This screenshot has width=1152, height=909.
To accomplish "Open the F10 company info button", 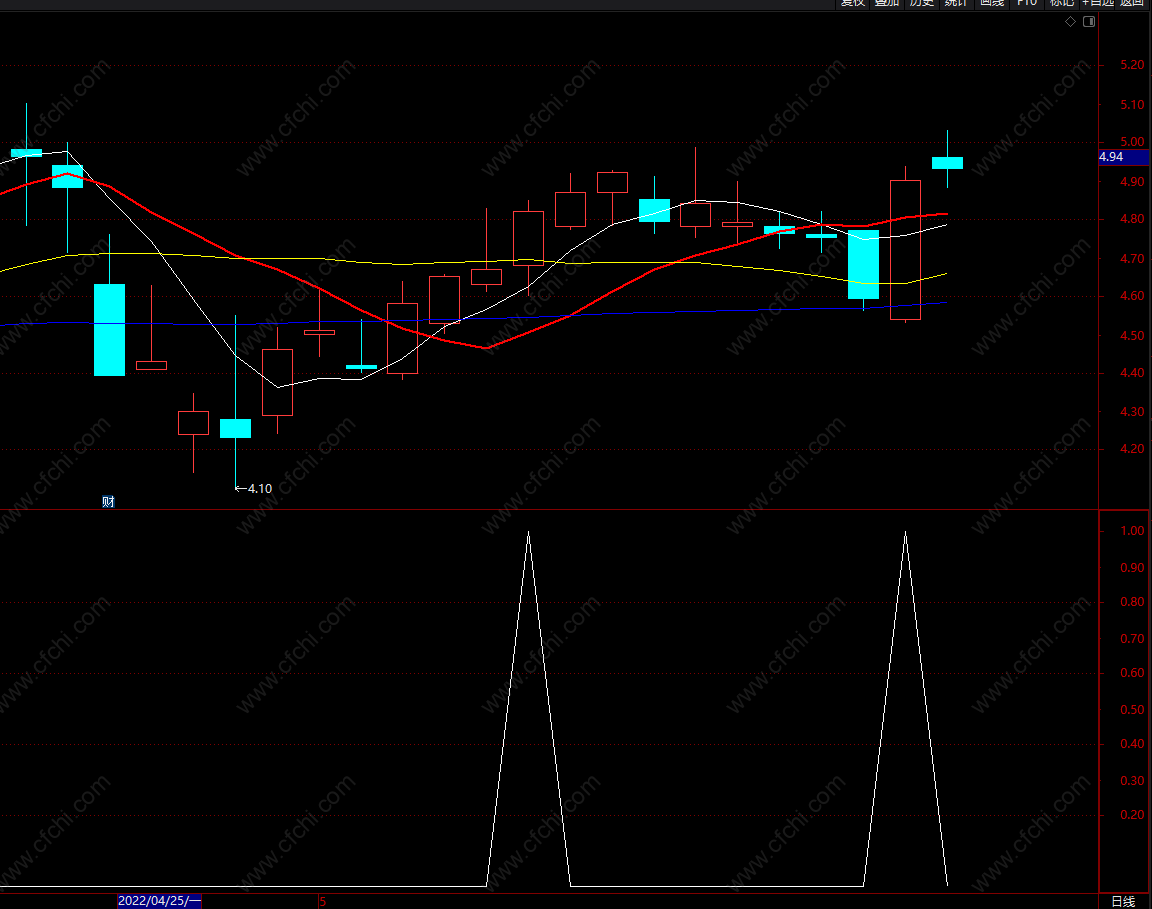I will point(1026,4).
